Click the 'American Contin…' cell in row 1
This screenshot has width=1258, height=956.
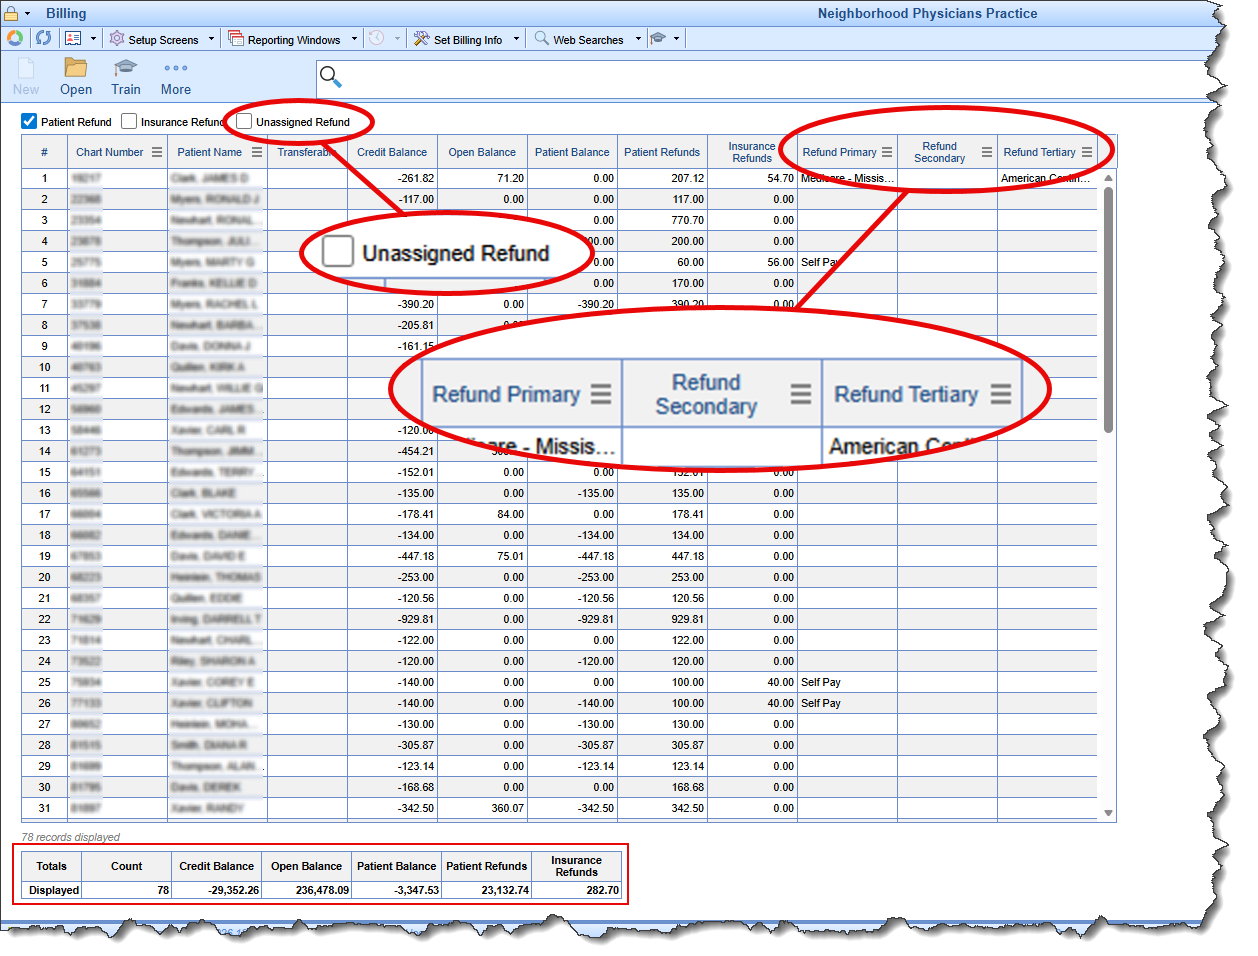pos(1047,178)
